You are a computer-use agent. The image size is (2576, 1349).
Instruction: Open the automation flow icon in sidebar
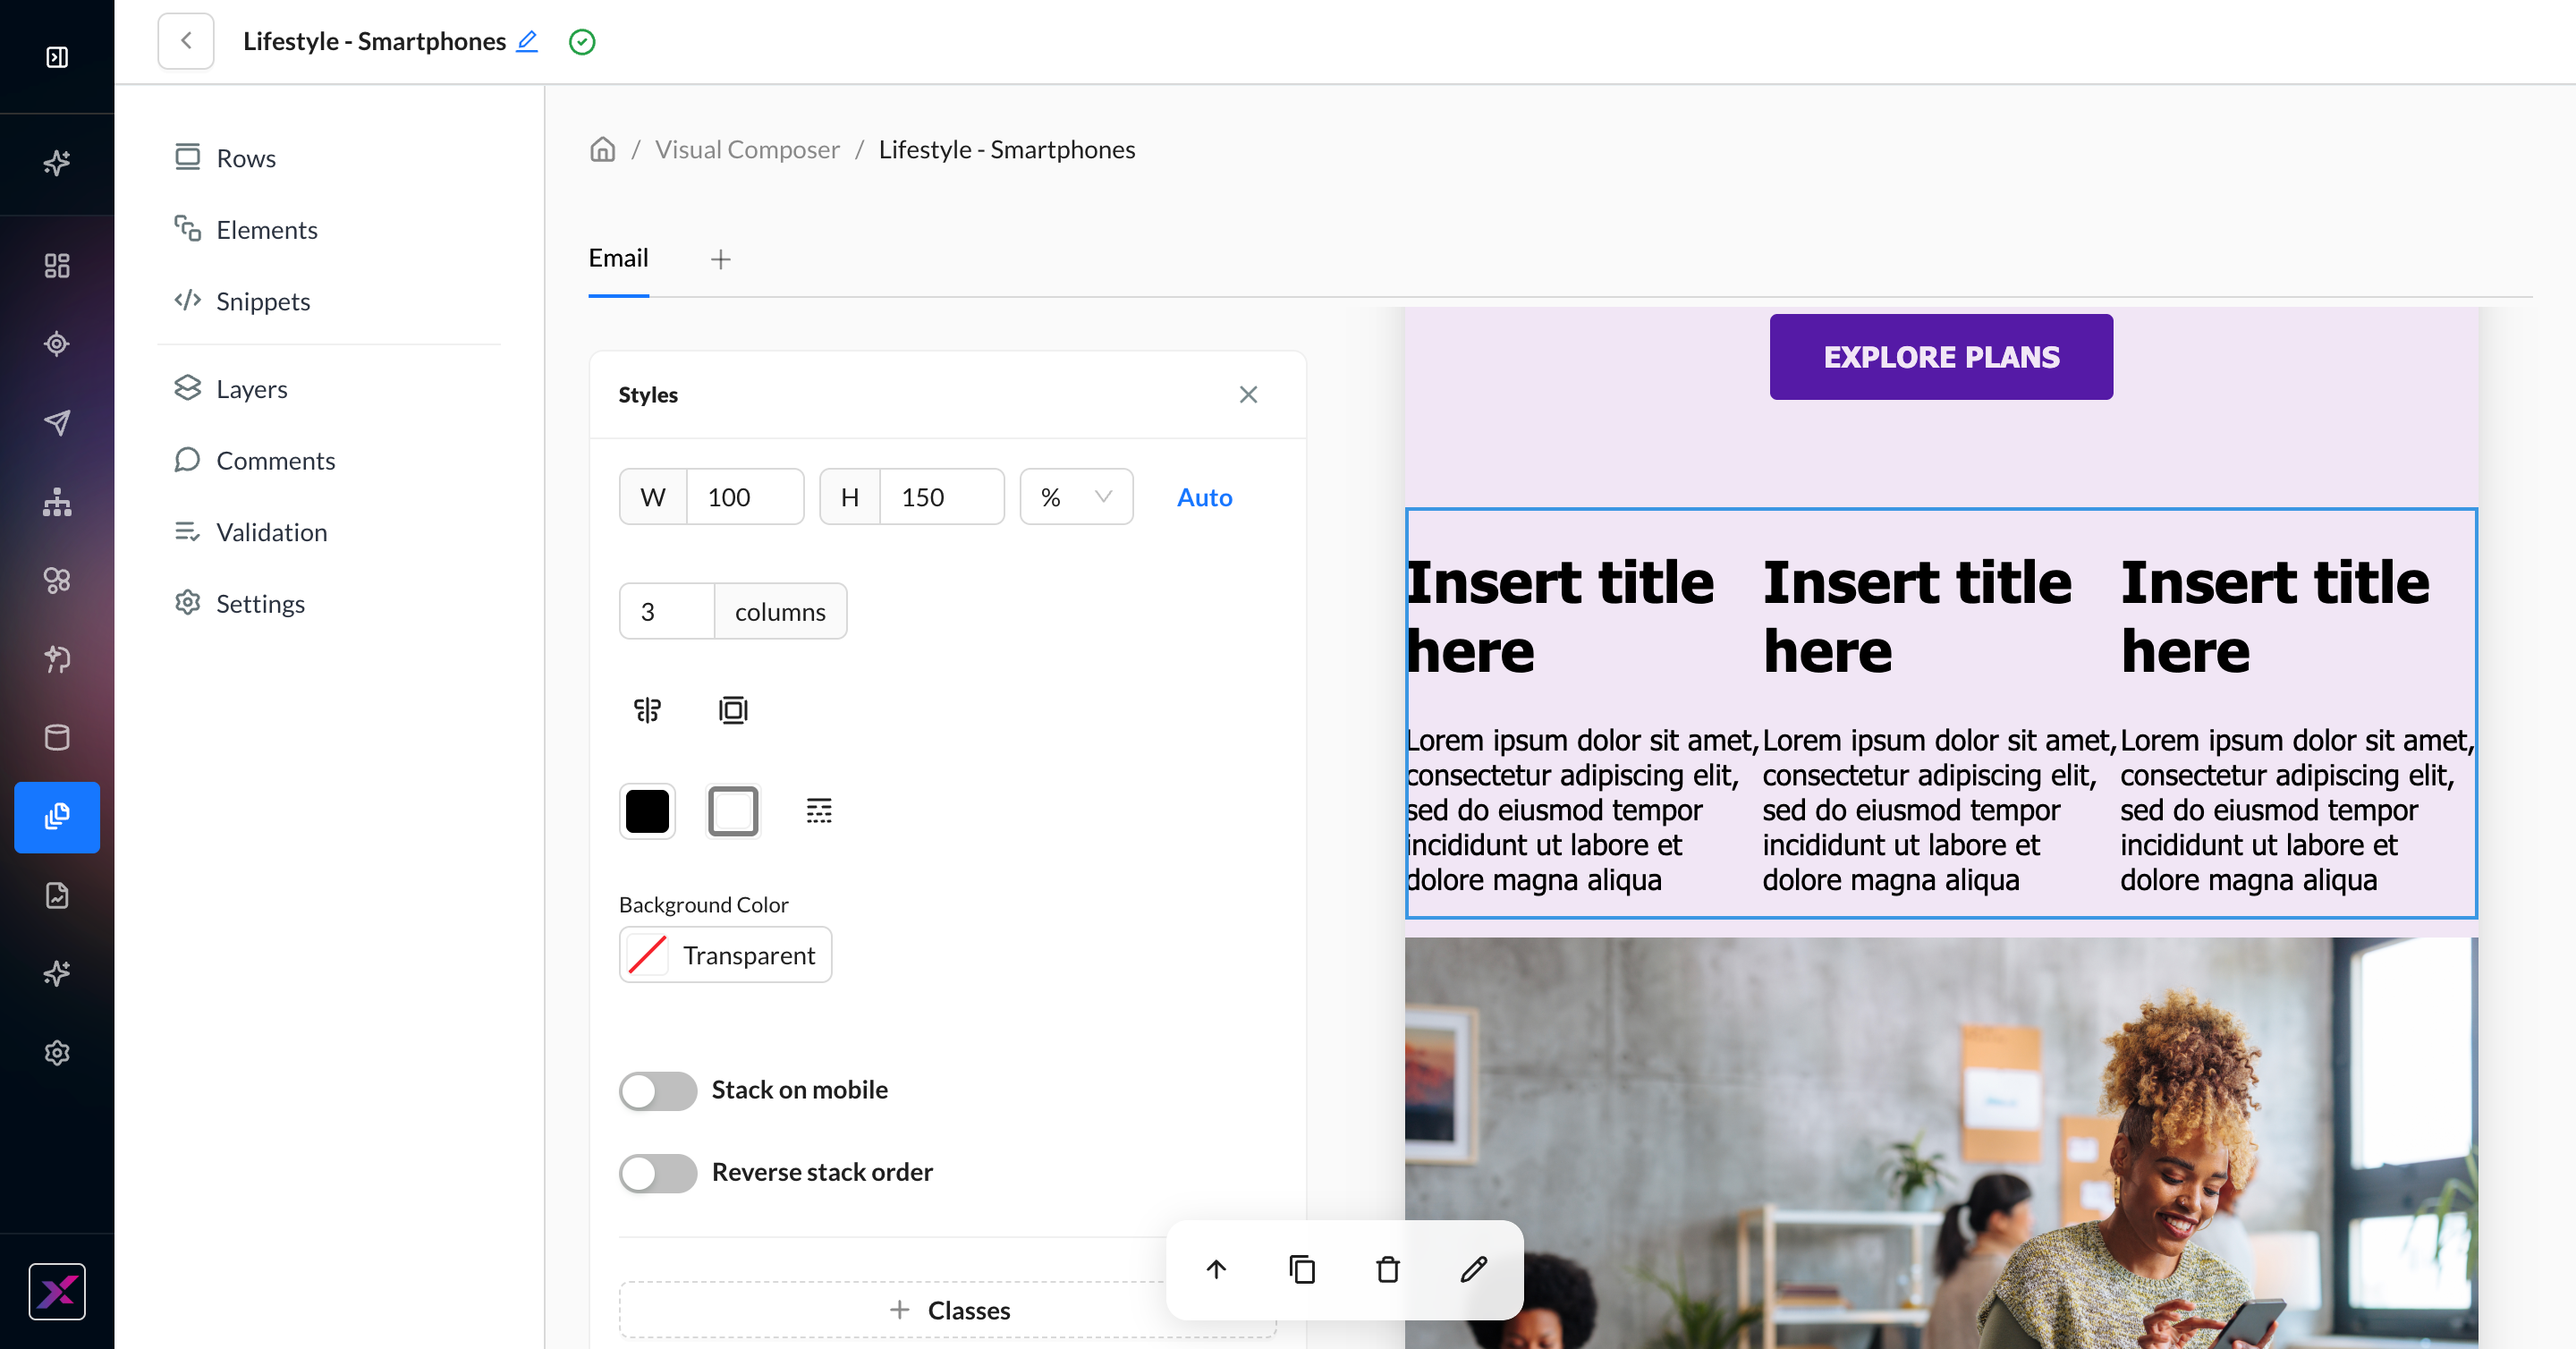tap(57, 659)
